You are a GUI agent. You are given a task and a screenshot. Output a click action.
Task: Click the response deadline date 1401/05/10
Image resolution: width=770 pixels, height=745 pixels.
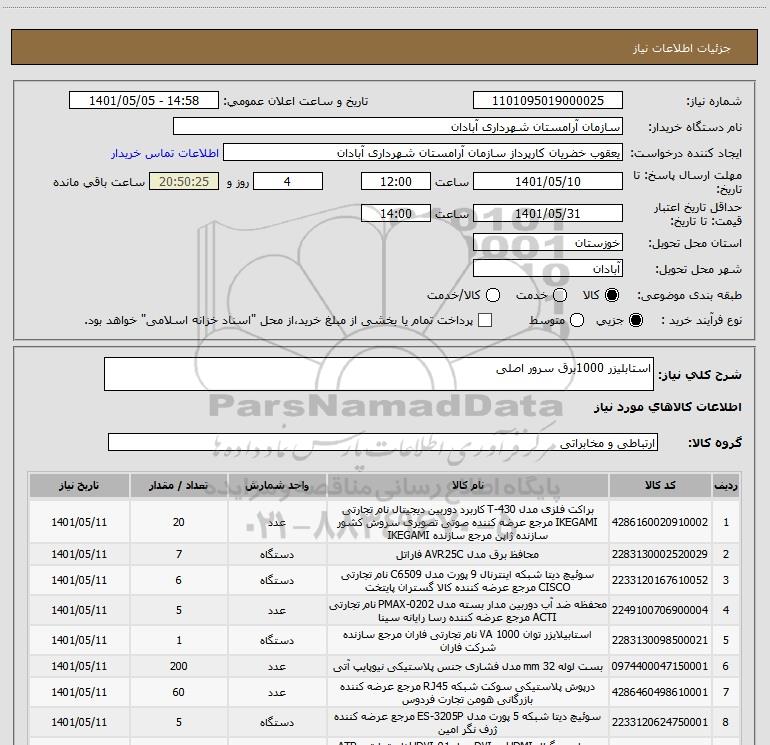(x=548, y=181)
